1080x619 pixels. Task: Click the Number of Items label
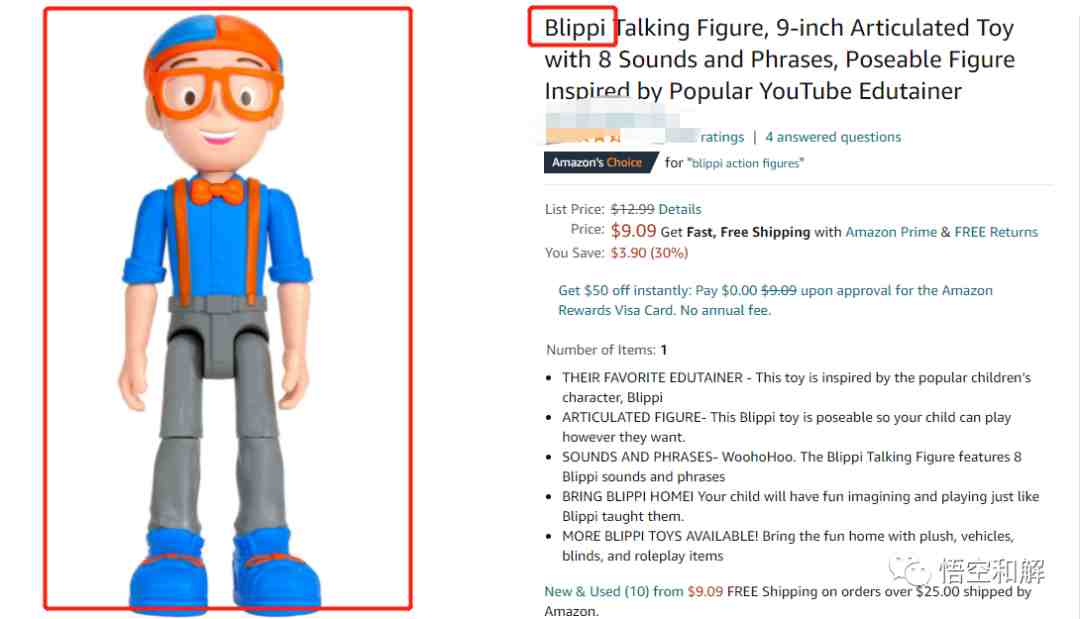(601, 350)
